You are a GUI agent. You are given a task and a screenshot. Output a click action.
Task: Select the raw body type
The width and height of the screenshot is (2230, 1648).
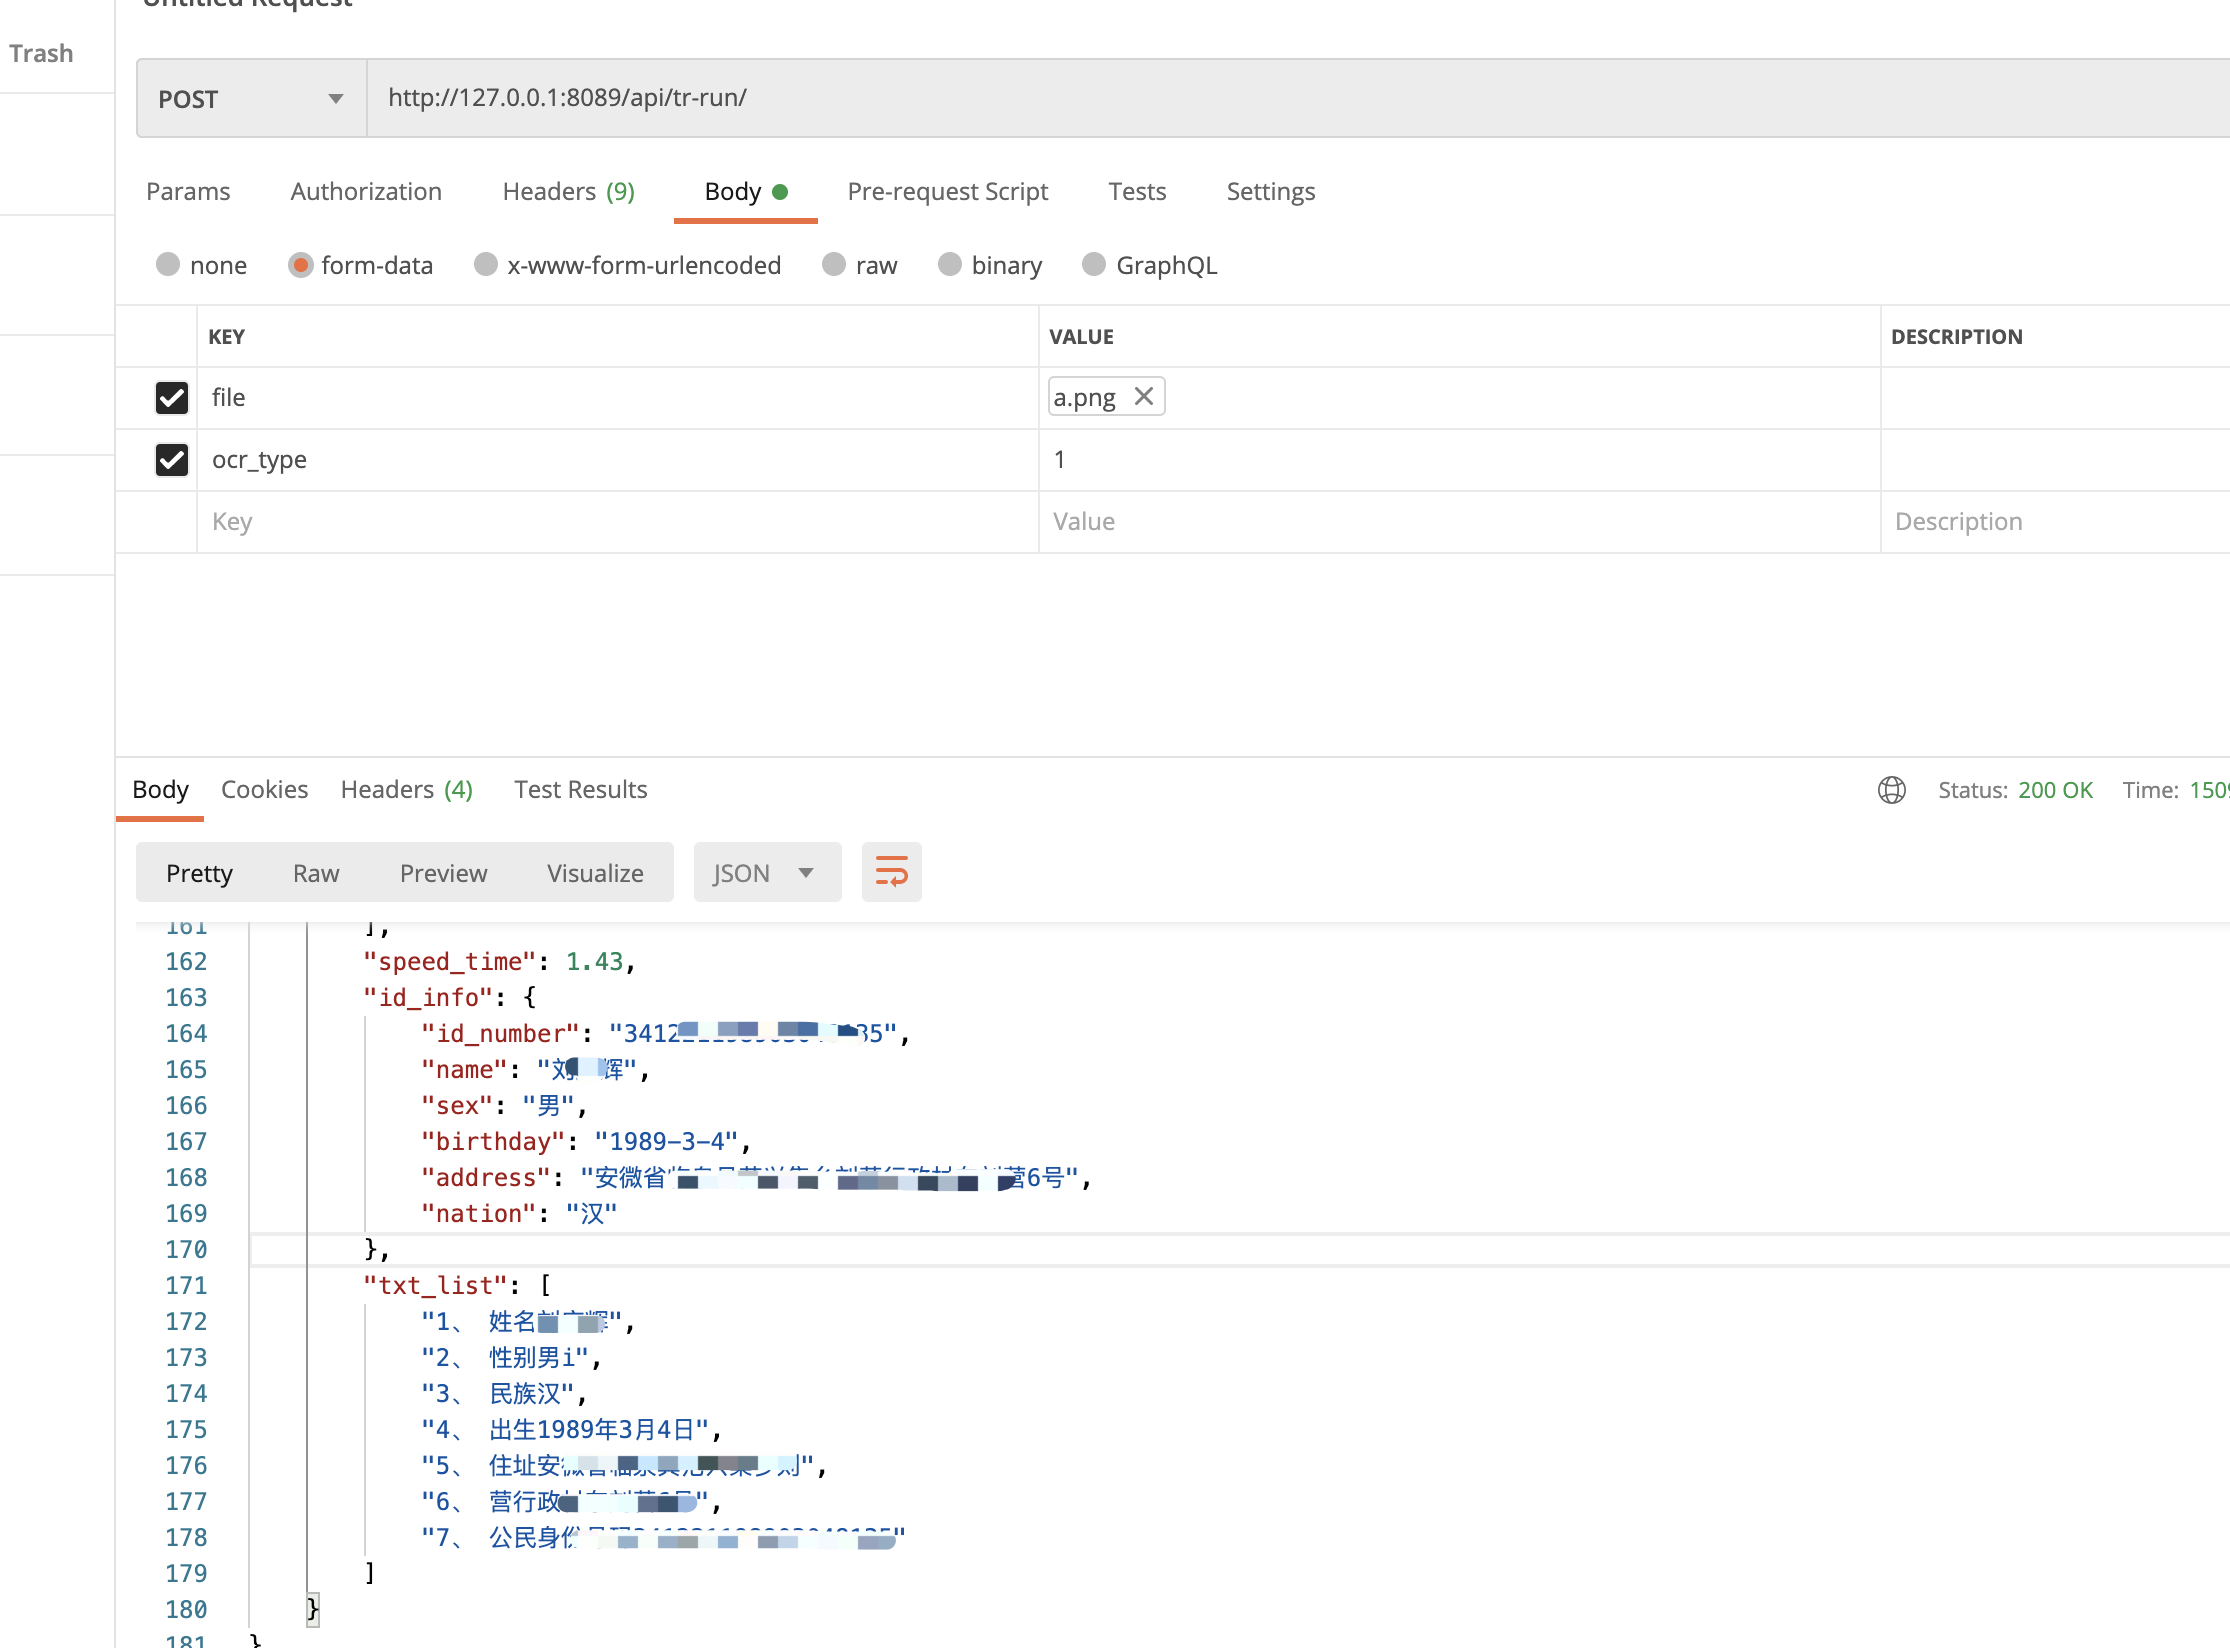tap(834, 265)
